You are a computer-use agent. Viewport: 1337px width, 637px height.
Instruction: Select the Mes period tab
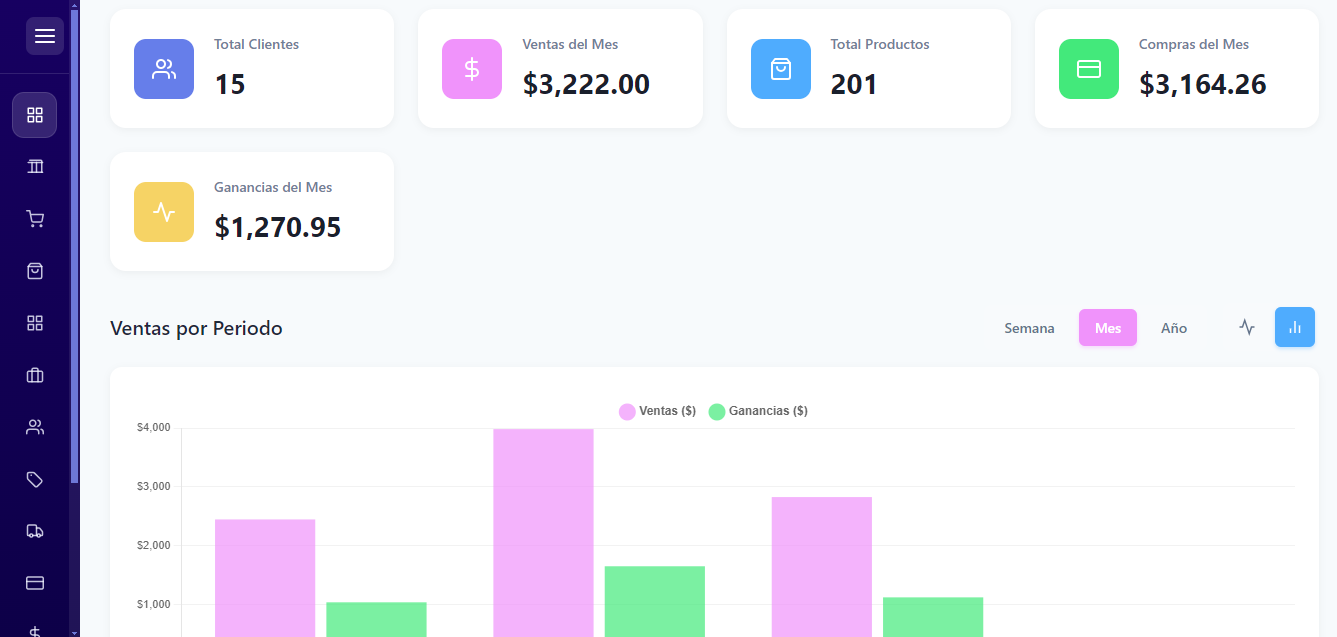[x=1107, y=328]
